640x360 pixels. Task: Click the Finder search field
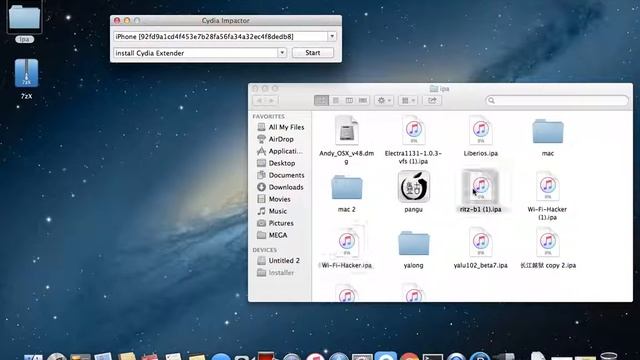click(x=557, y=100)
